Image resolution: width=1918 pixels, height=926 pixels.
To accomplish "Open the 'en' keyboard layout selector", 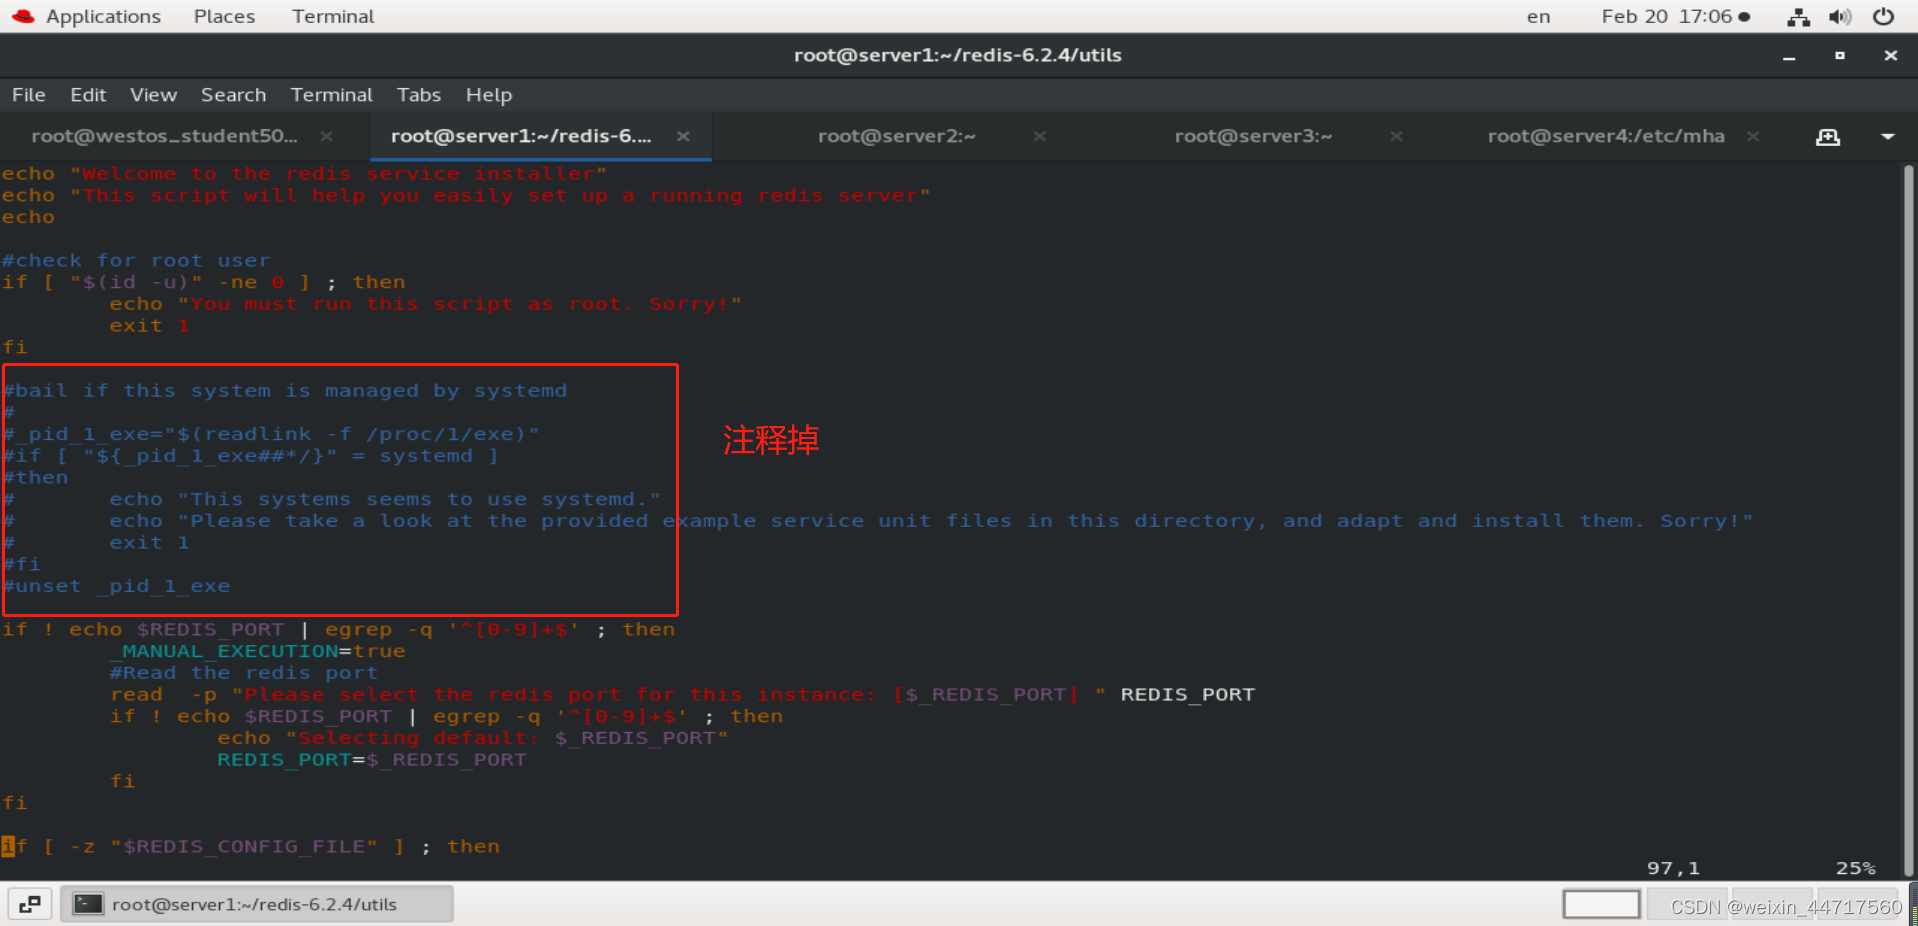I will [1537, 17].
